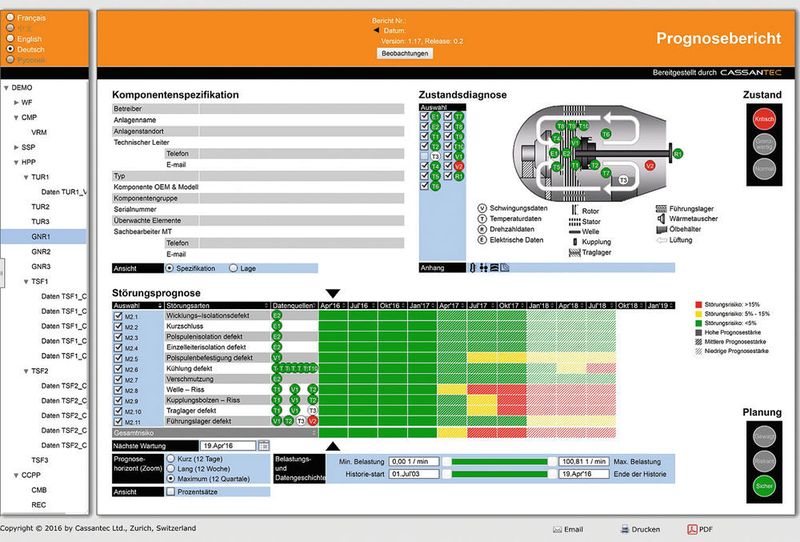Click the bottom black triangle marker below the timeline
This screenshot has width=800, height=542.
pyautogui.click(x=333, y=447)
